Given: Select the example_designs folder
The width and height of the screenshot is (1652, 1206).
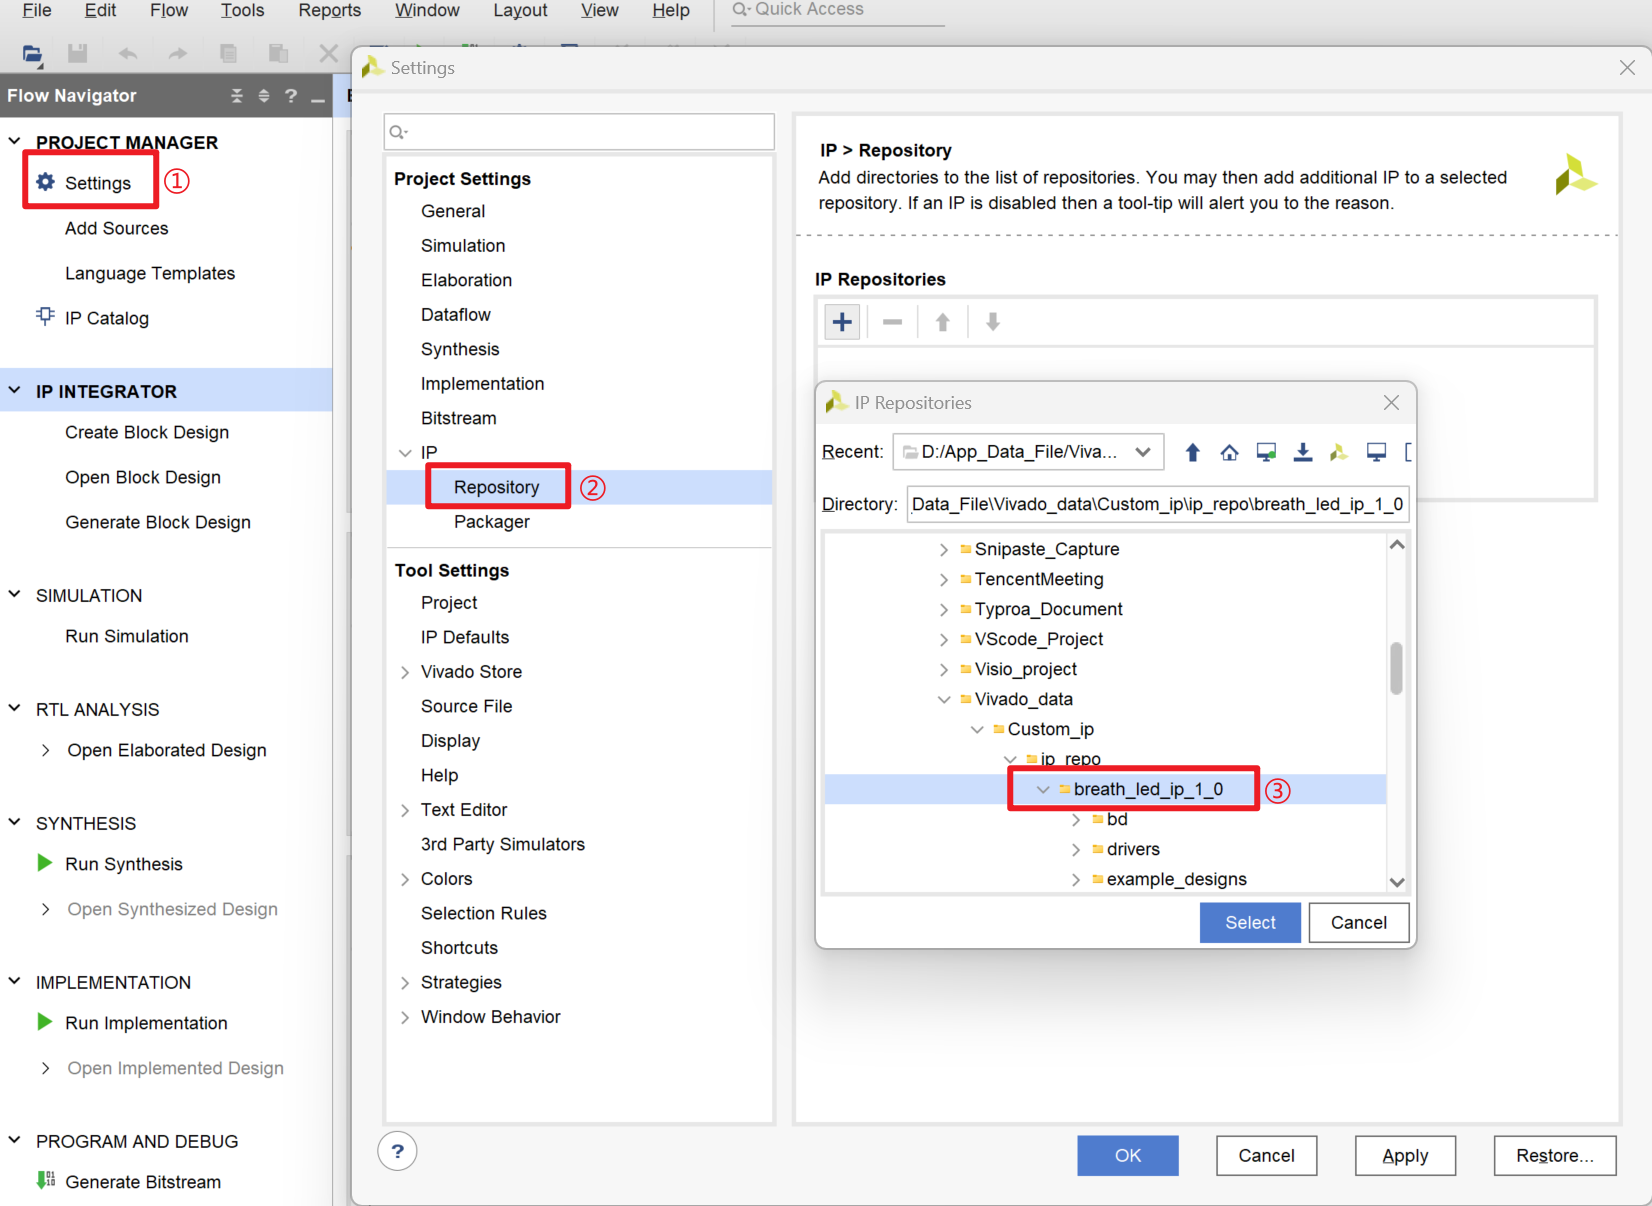Looking at the screenshot, I should [1176, 879].
